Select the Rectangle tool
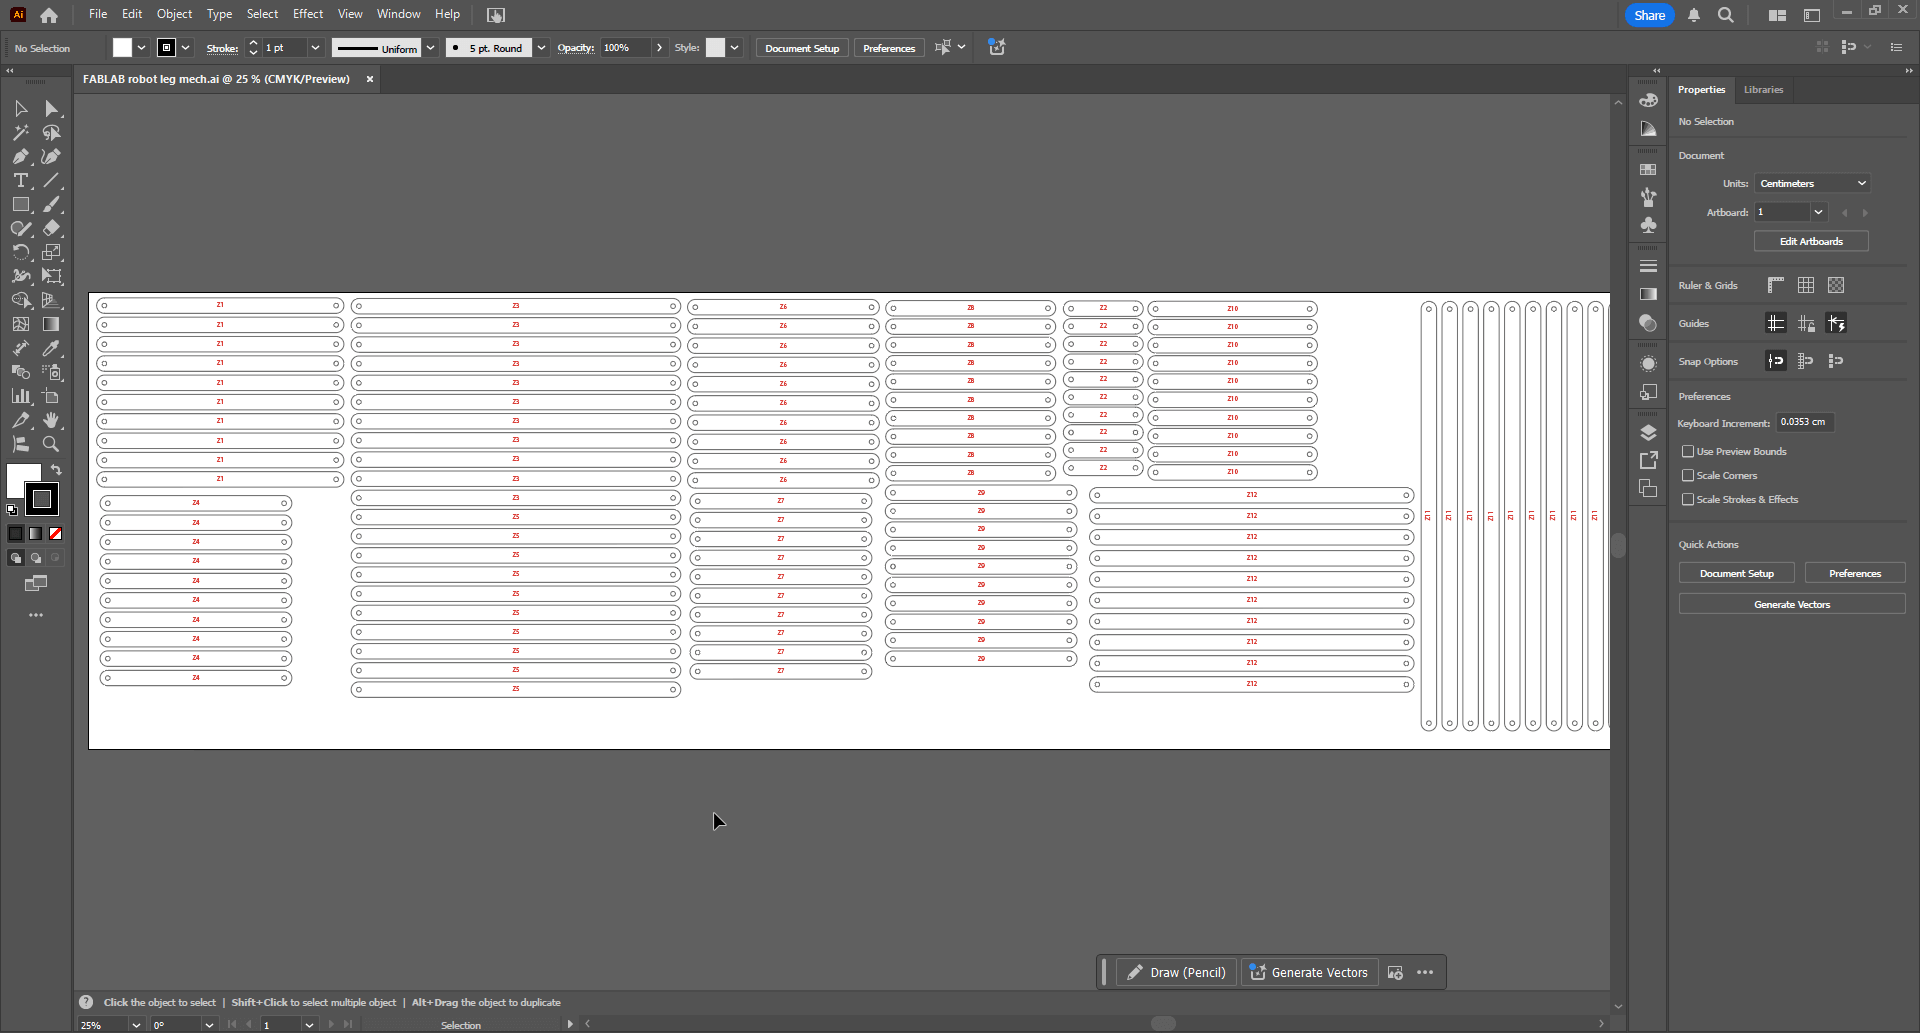The height and width of the screenshot is (1033, 1920). pyautogui.click(x=21, y=204)
